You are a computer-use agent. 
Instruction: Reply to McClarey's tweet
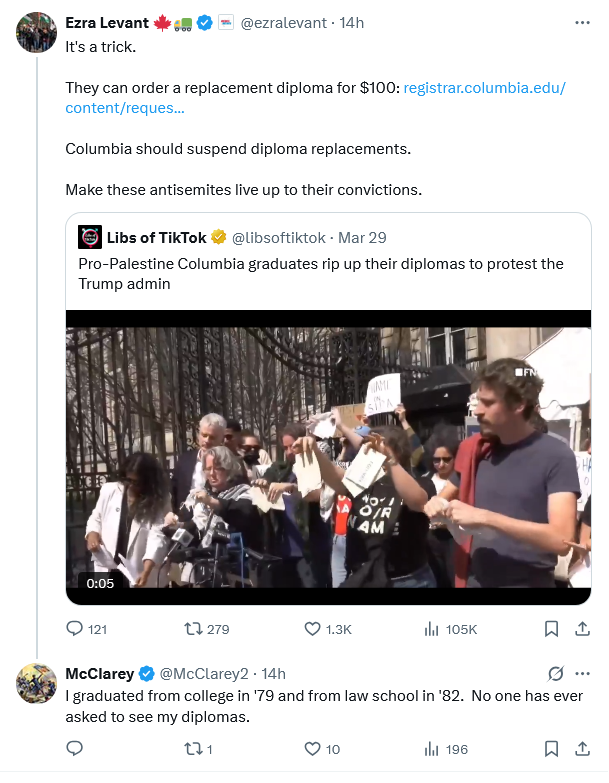(74, 748)
